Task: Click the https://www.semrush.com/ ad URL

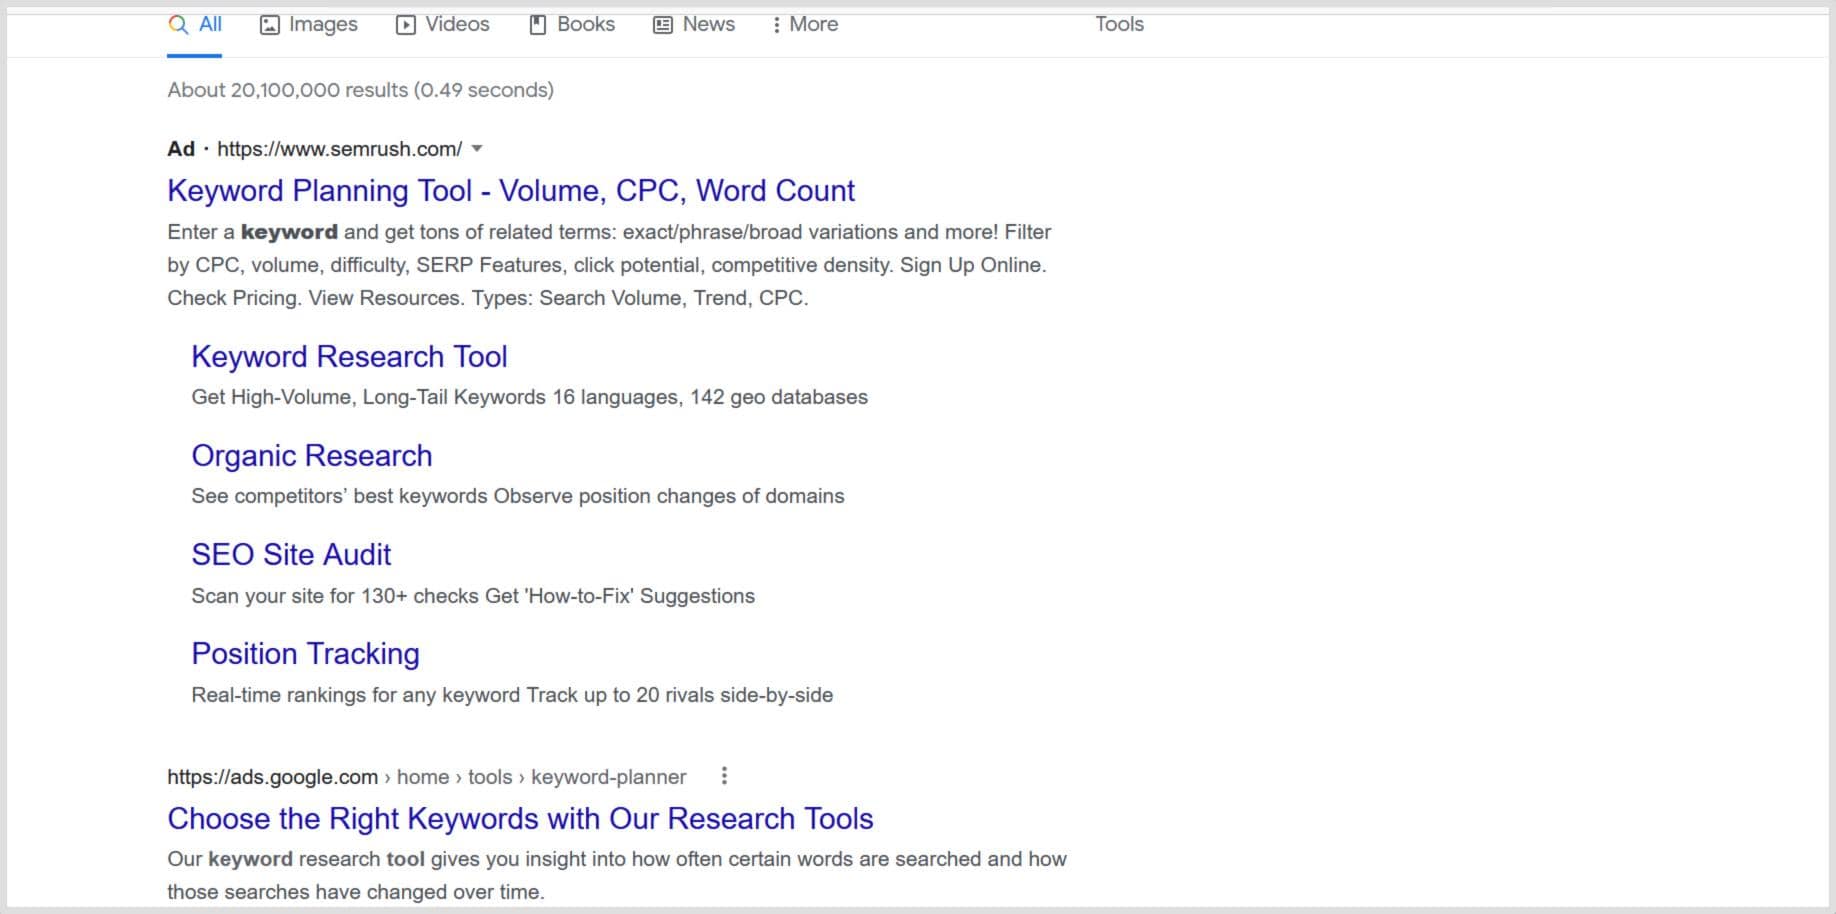Action: (x=339, y=149)
